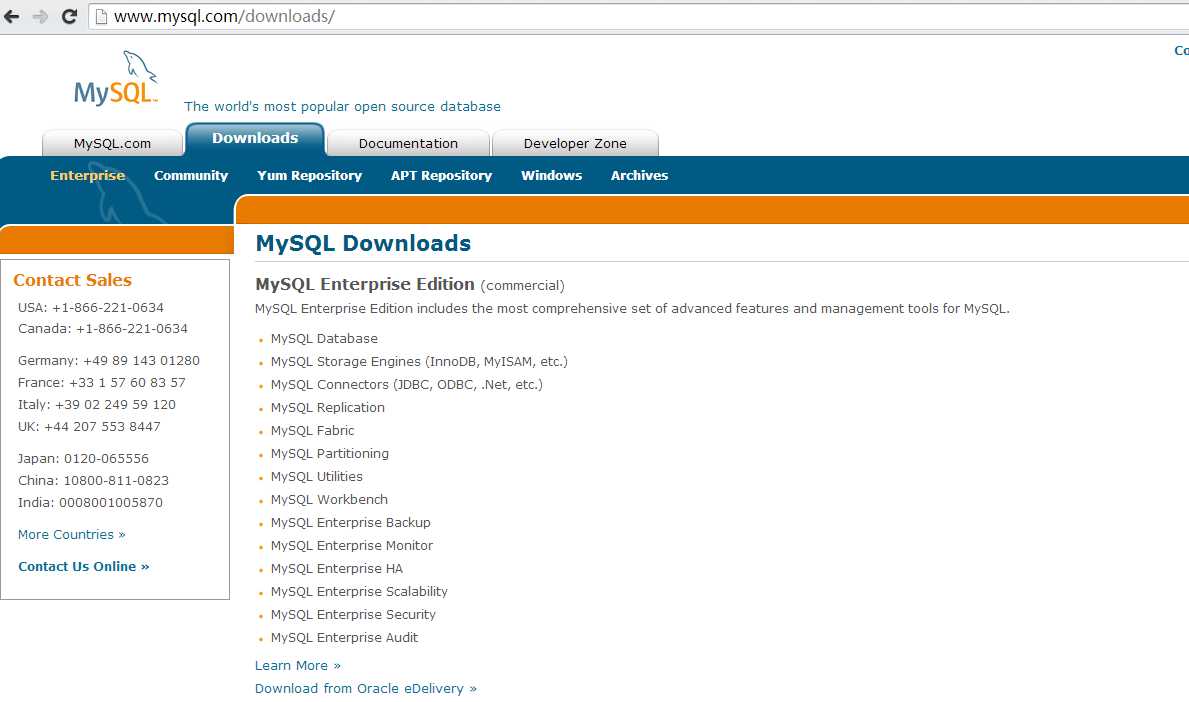Click the MySQL Fabric list item
The image size is (1189, 702).
coord(312,431)
